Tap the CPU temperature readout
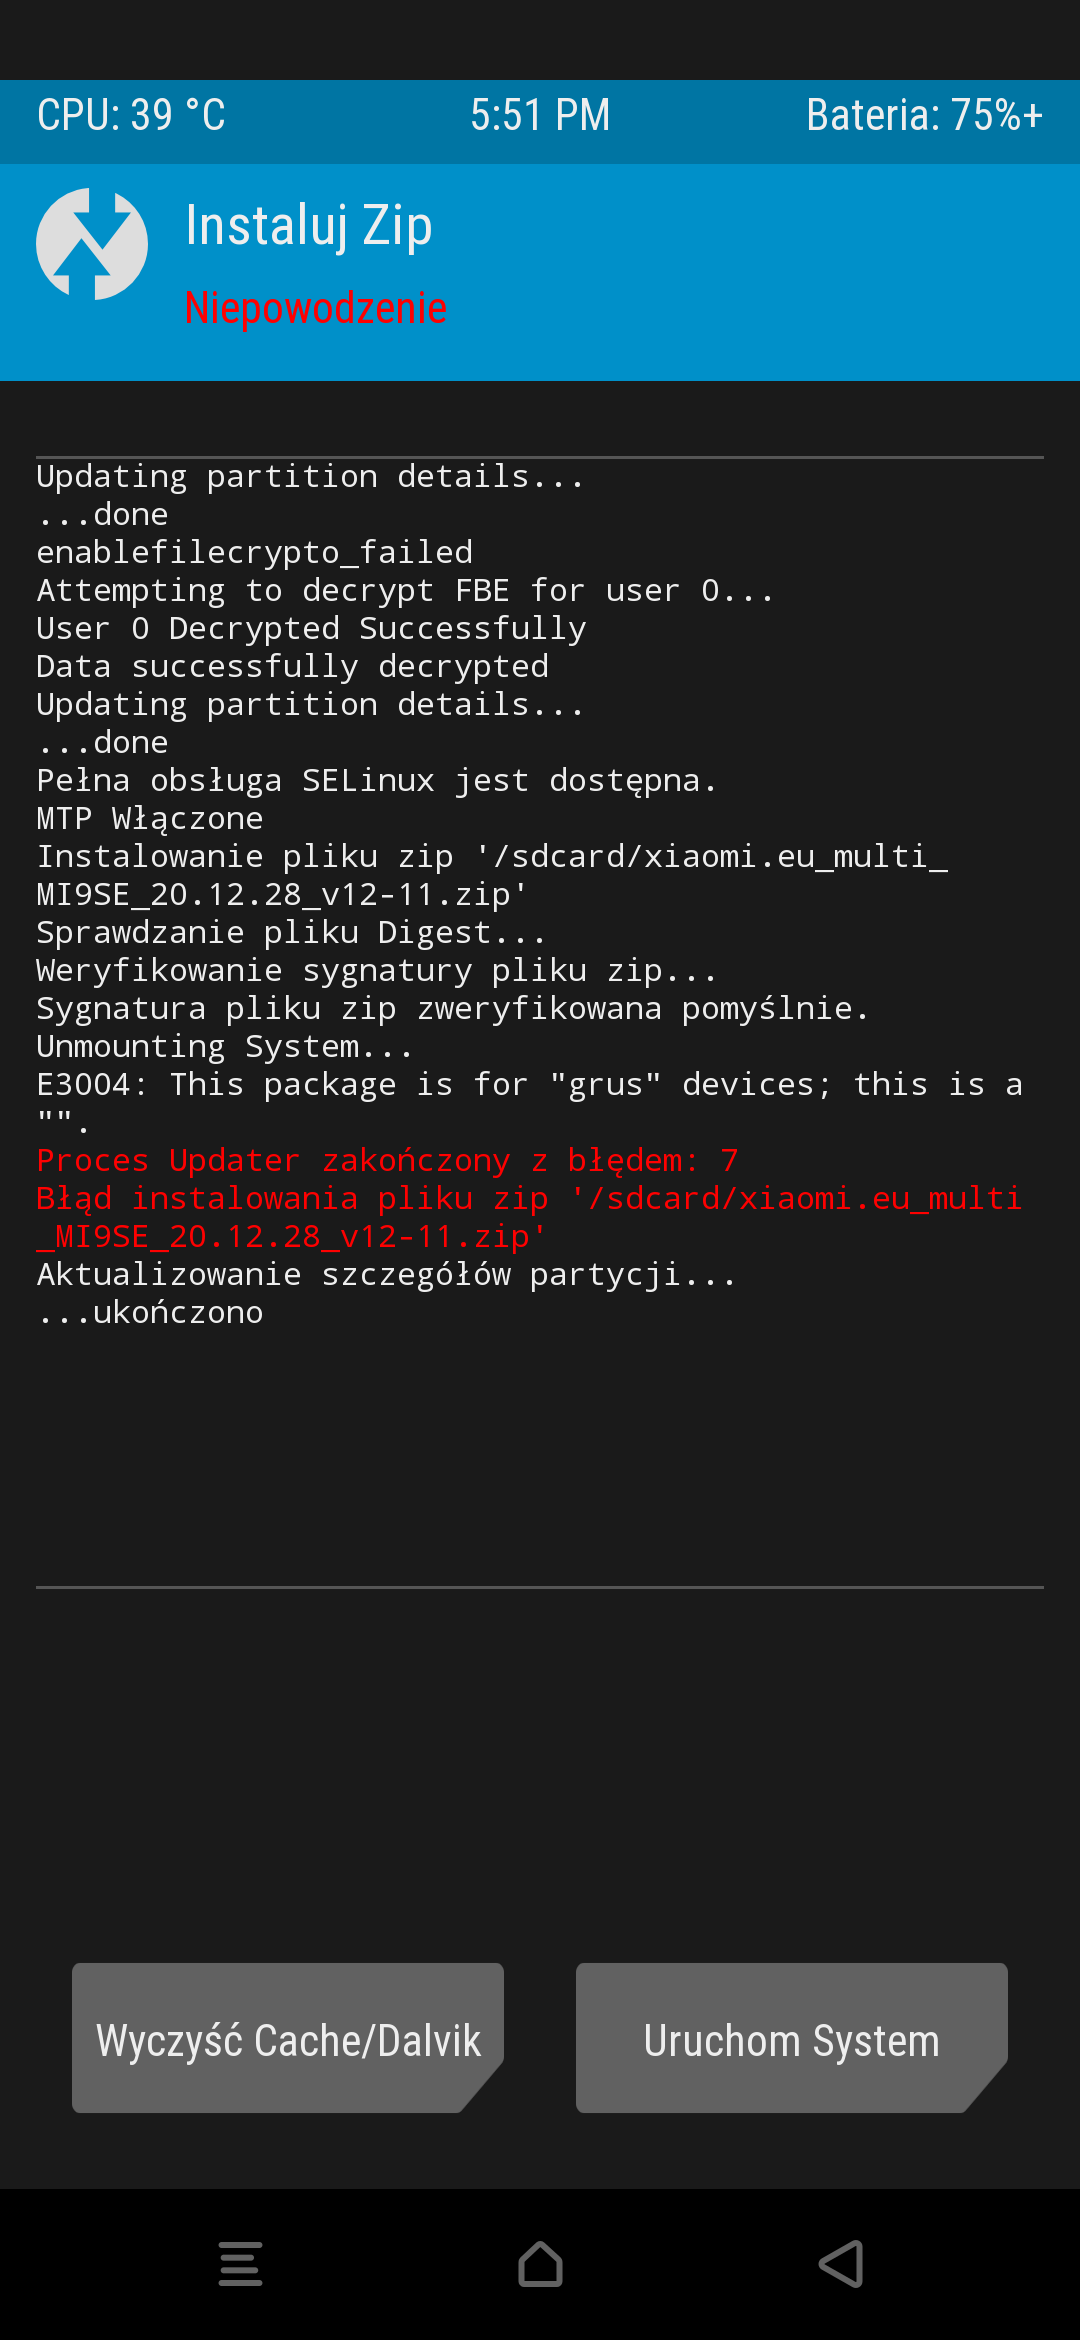 pos(131,115)
